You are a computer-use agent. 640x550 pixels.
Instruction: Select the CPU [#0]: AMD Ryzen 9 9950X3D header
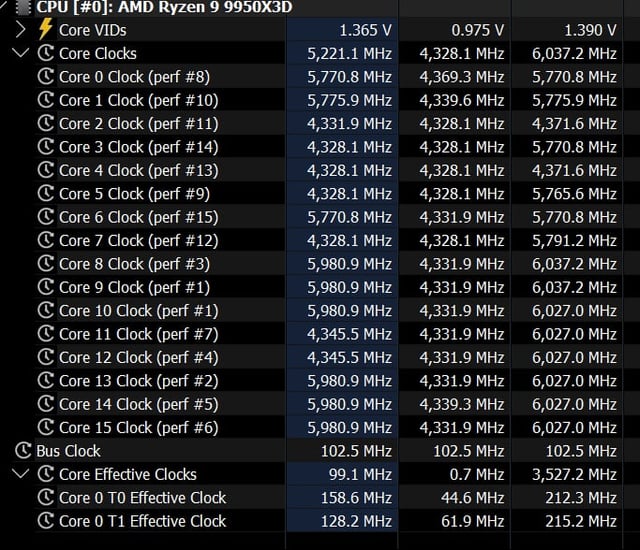coord(164,7)
